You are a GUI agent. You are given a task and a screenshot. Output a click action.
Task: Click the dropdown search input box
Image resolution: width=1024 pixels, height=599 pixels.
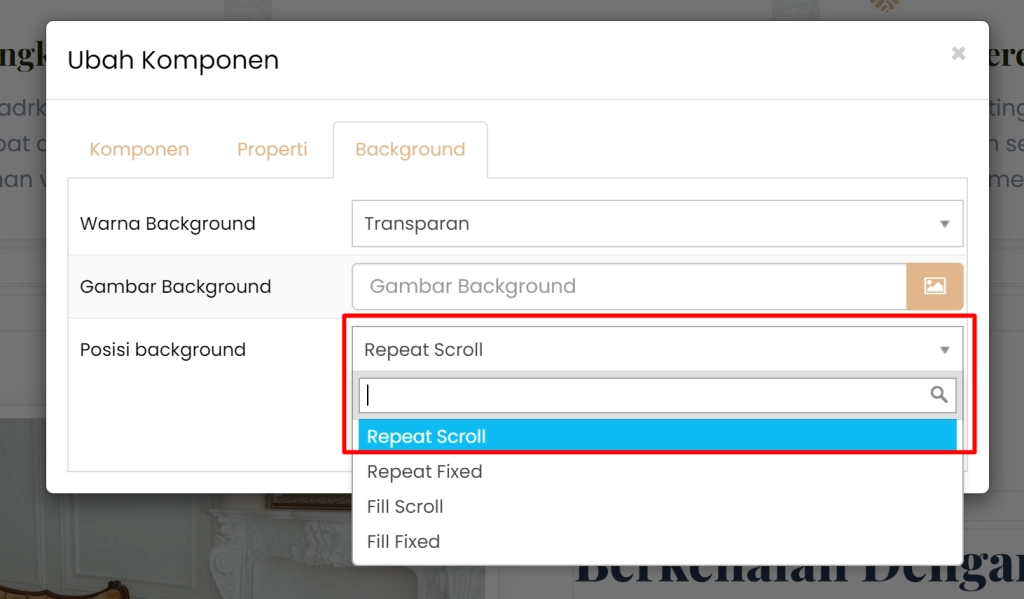pyautogui.click(x=645, y=395)
